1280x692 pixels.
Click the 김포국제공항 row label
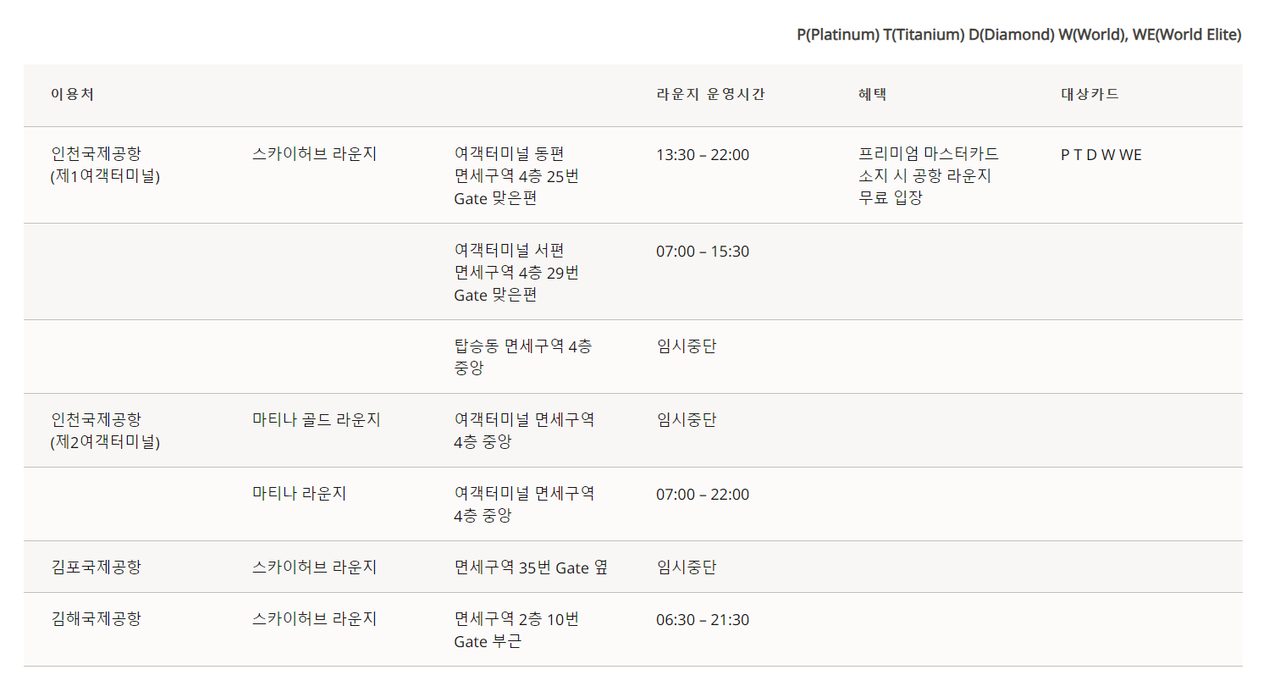point(96,567)
